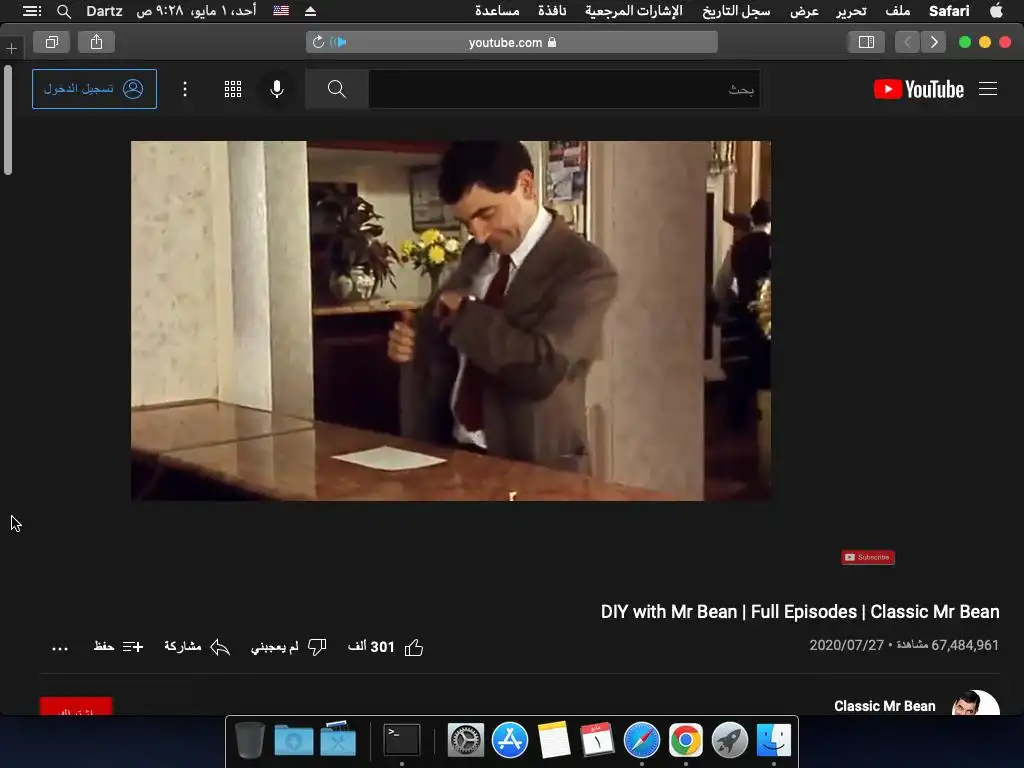Open more actions ellipsis below video

pos(60,648)
